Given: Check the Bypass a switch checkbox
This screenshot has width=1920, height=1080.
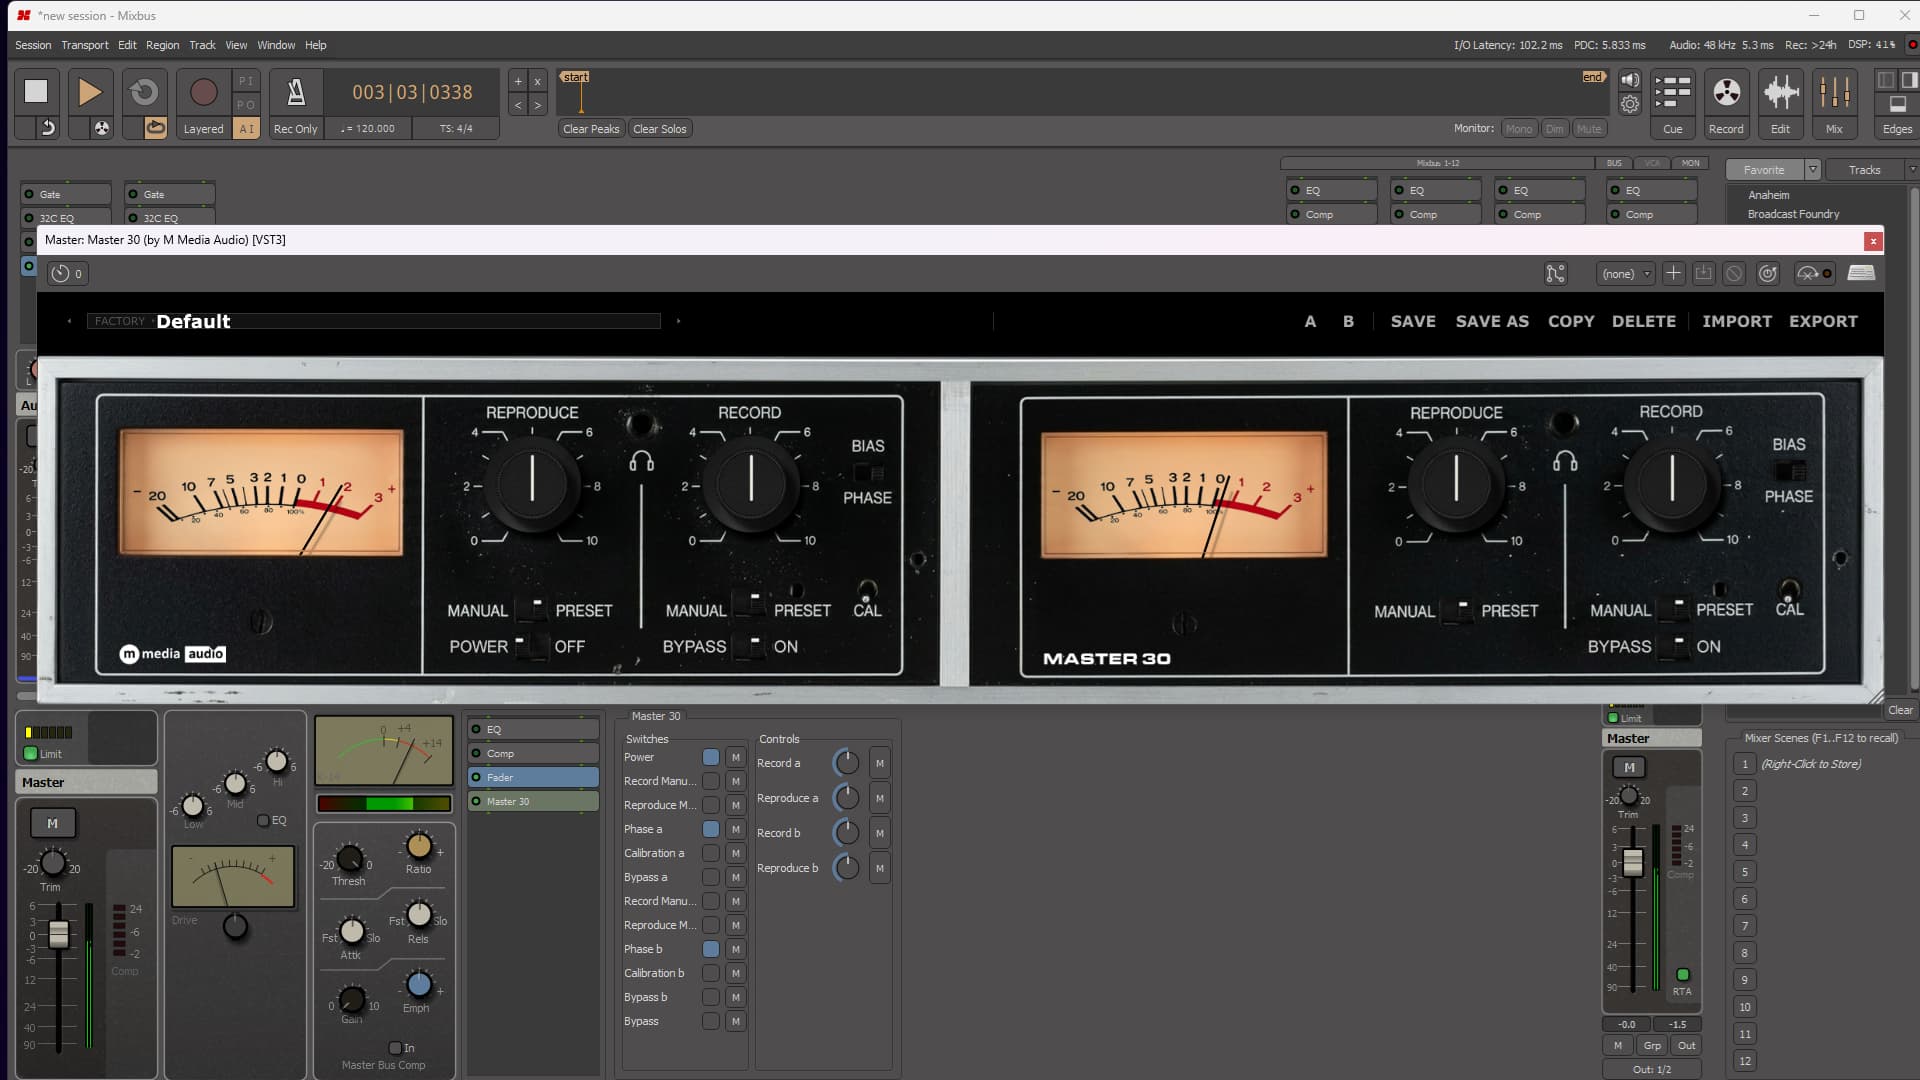Looking at the screenshot, I should coord(711,877).
